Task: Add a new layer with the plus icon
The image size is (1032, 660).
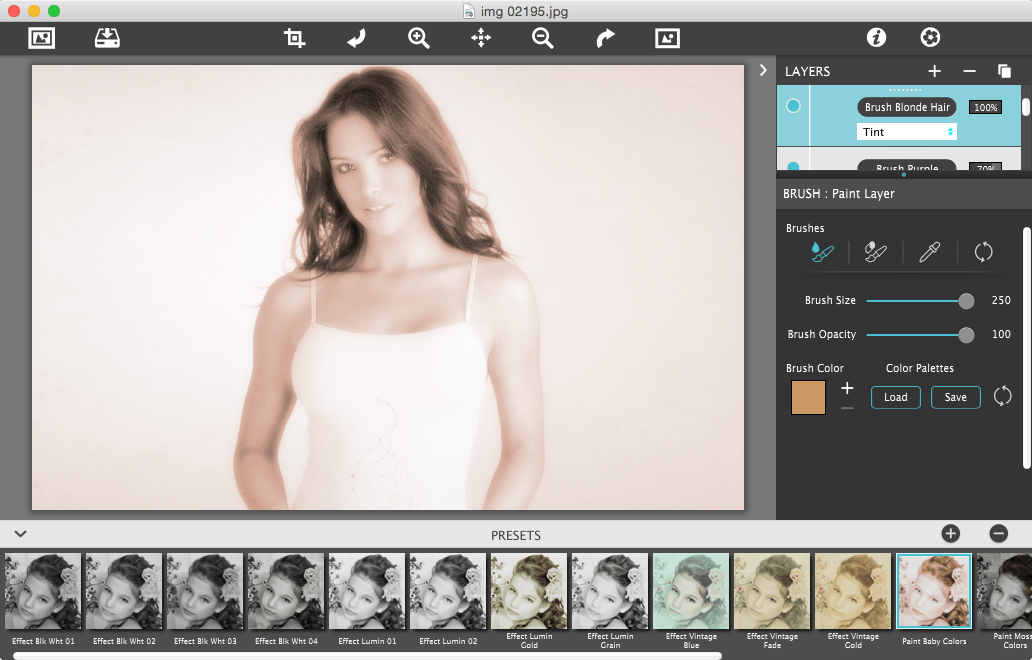Action: pyautogui.click(x=934, y=71)
